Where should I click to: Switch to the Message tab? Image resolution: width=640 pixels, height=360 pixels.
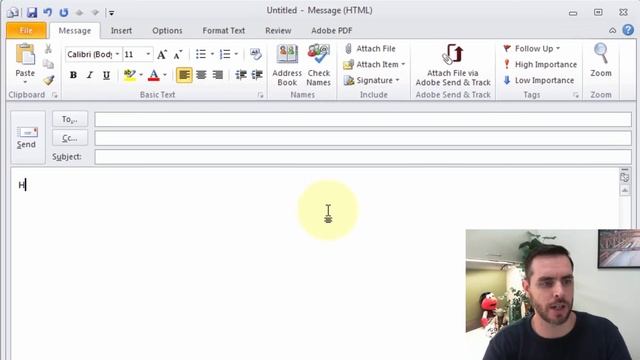(75, 31)
